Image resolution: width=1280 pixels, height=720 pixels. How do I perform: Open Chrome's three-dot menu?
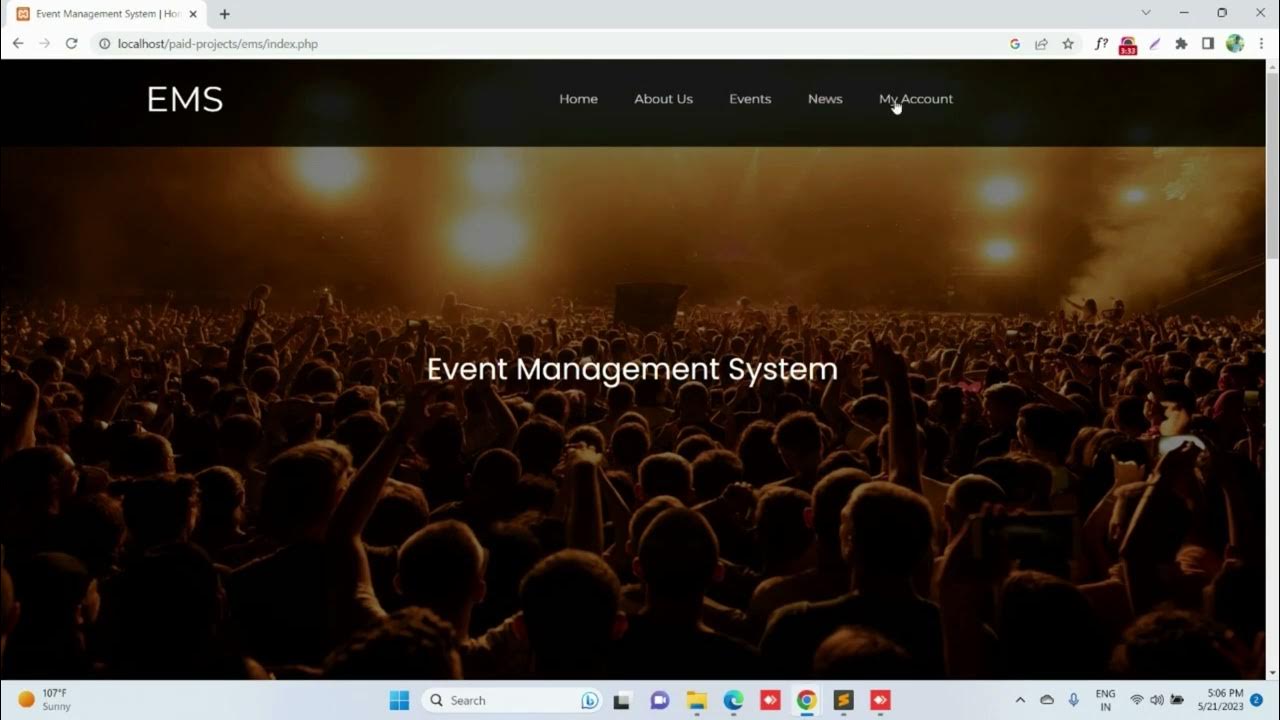point(1261,44)
